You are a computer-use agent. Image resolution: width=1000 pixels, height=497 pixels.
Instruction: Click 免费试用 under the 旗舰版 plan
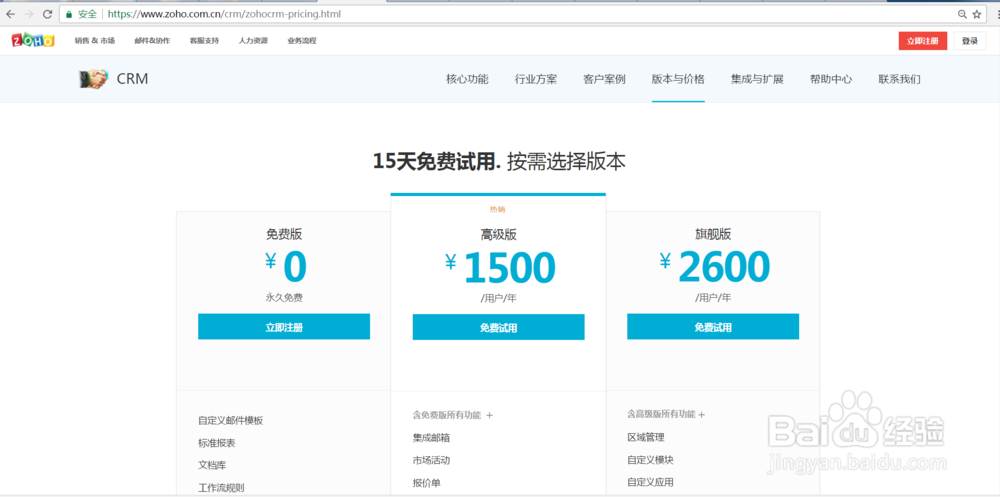tap(713, 327)
